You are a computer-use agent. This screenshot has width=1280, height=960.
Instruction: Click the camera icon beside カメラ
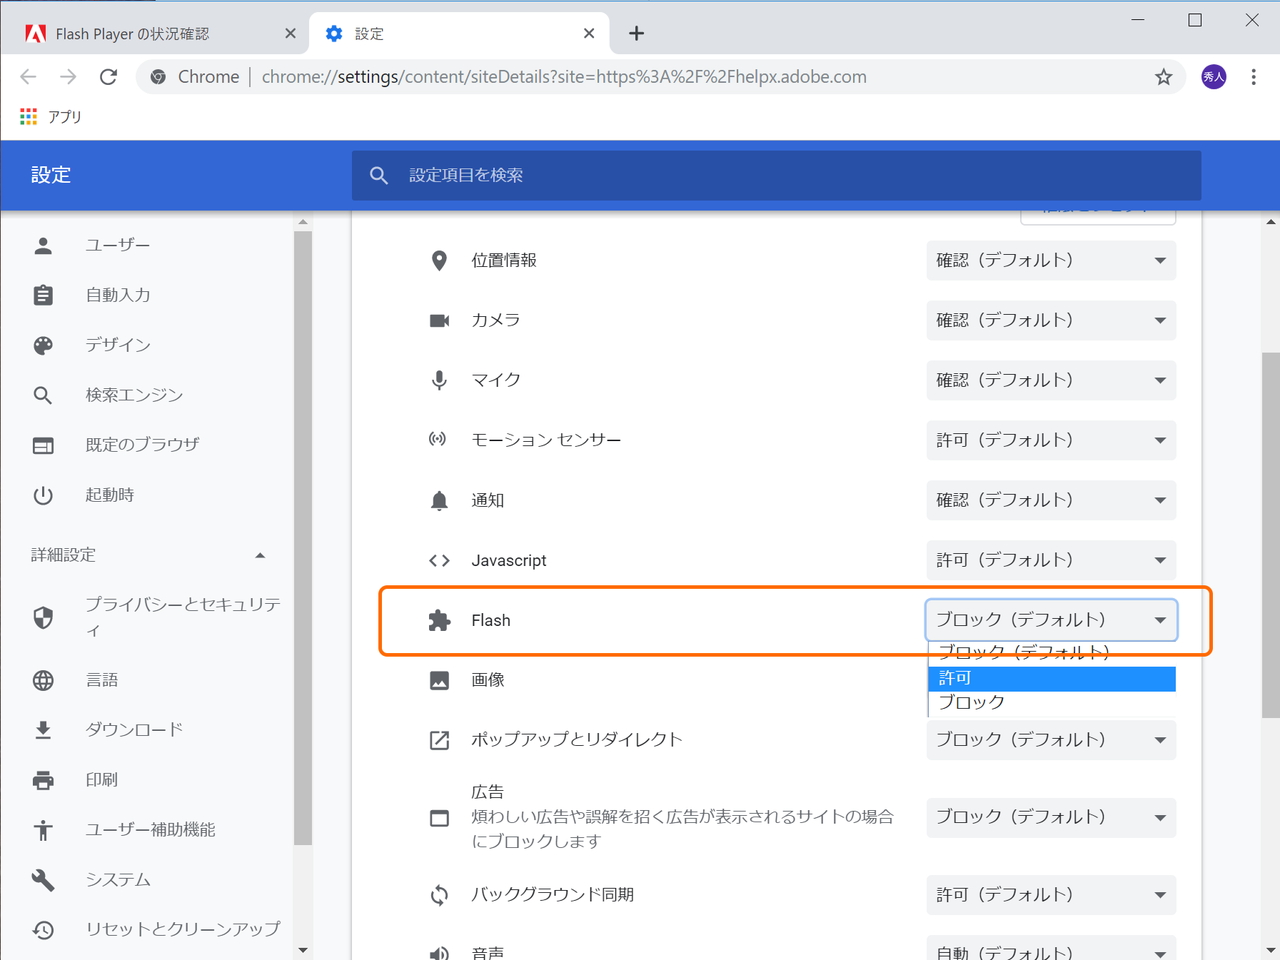click(x=439, y=320)
